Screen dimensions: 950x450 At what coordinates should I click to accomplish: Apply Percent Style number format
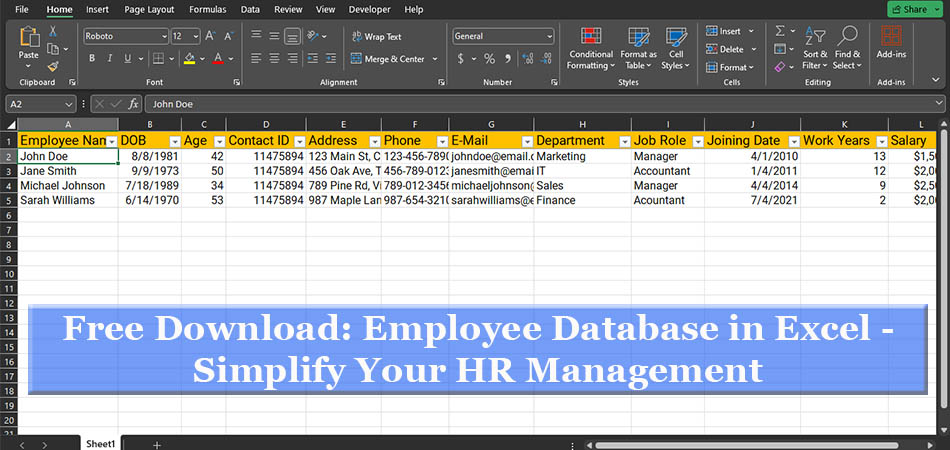(489, 59)
